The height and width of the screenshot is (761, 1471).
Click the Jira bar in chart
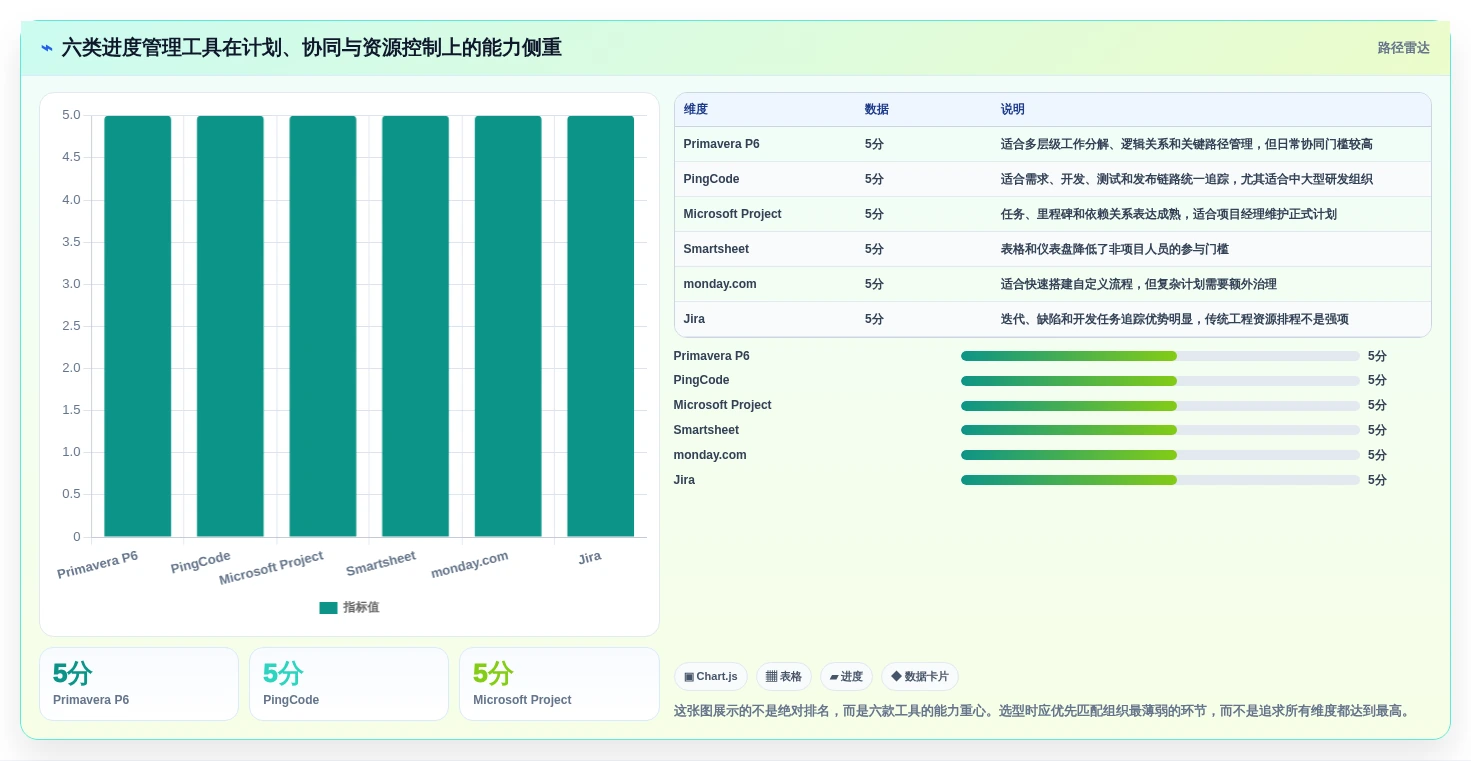(601, 326)
